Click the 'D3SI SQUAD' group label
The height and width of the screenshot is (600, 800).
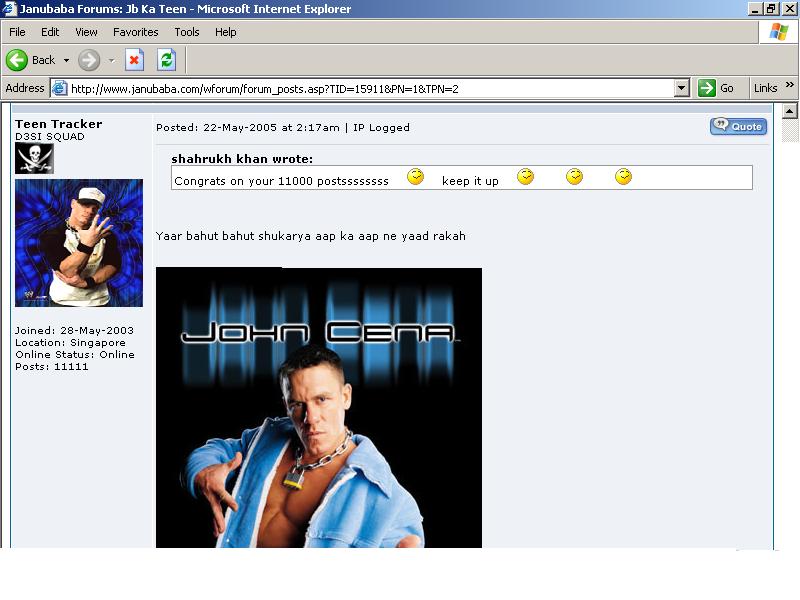pyautogui.click(x=50, y=137)
